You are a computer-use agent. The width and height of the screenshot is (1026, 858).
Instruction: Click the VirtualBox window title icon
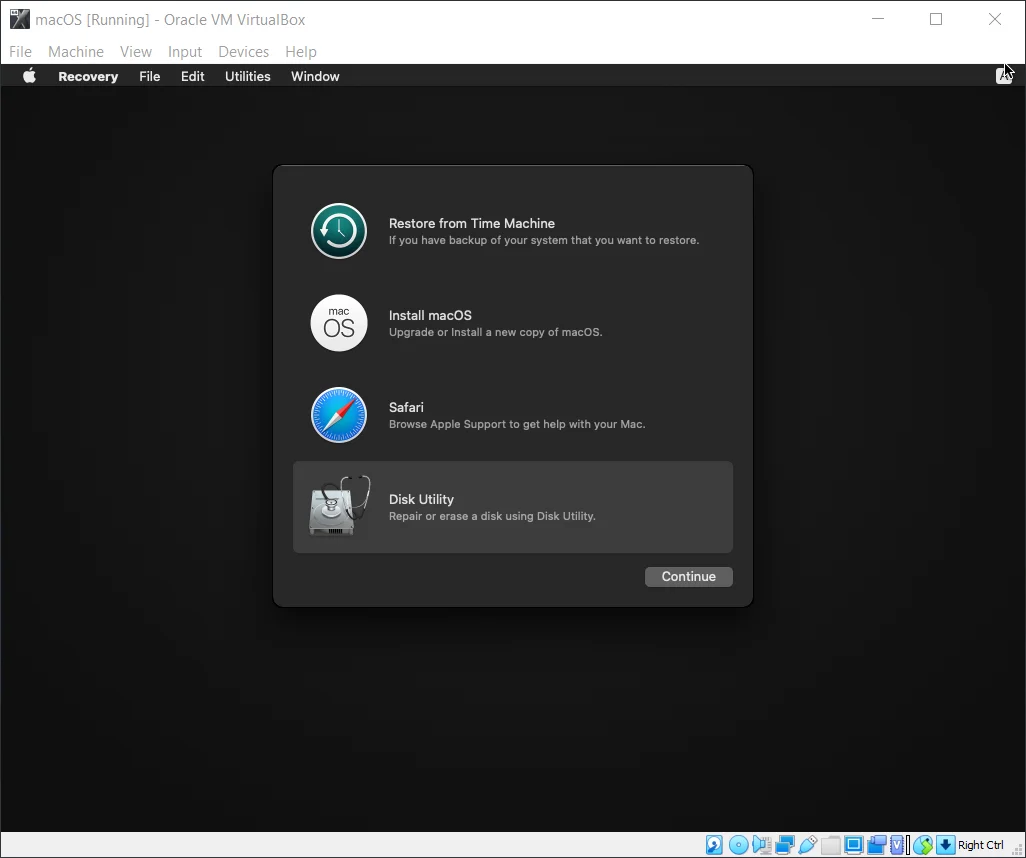coord(20,20)
